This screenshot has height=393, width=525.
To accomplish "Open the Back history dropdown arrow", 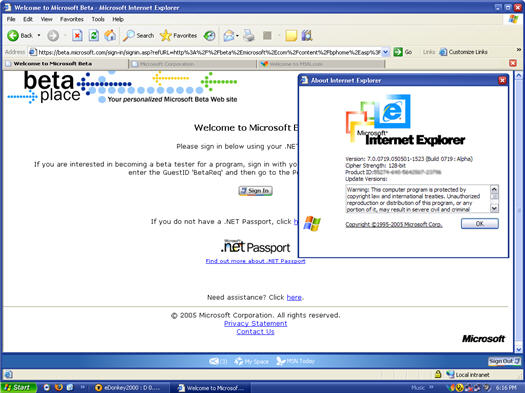I will click(x=39, y=35).
